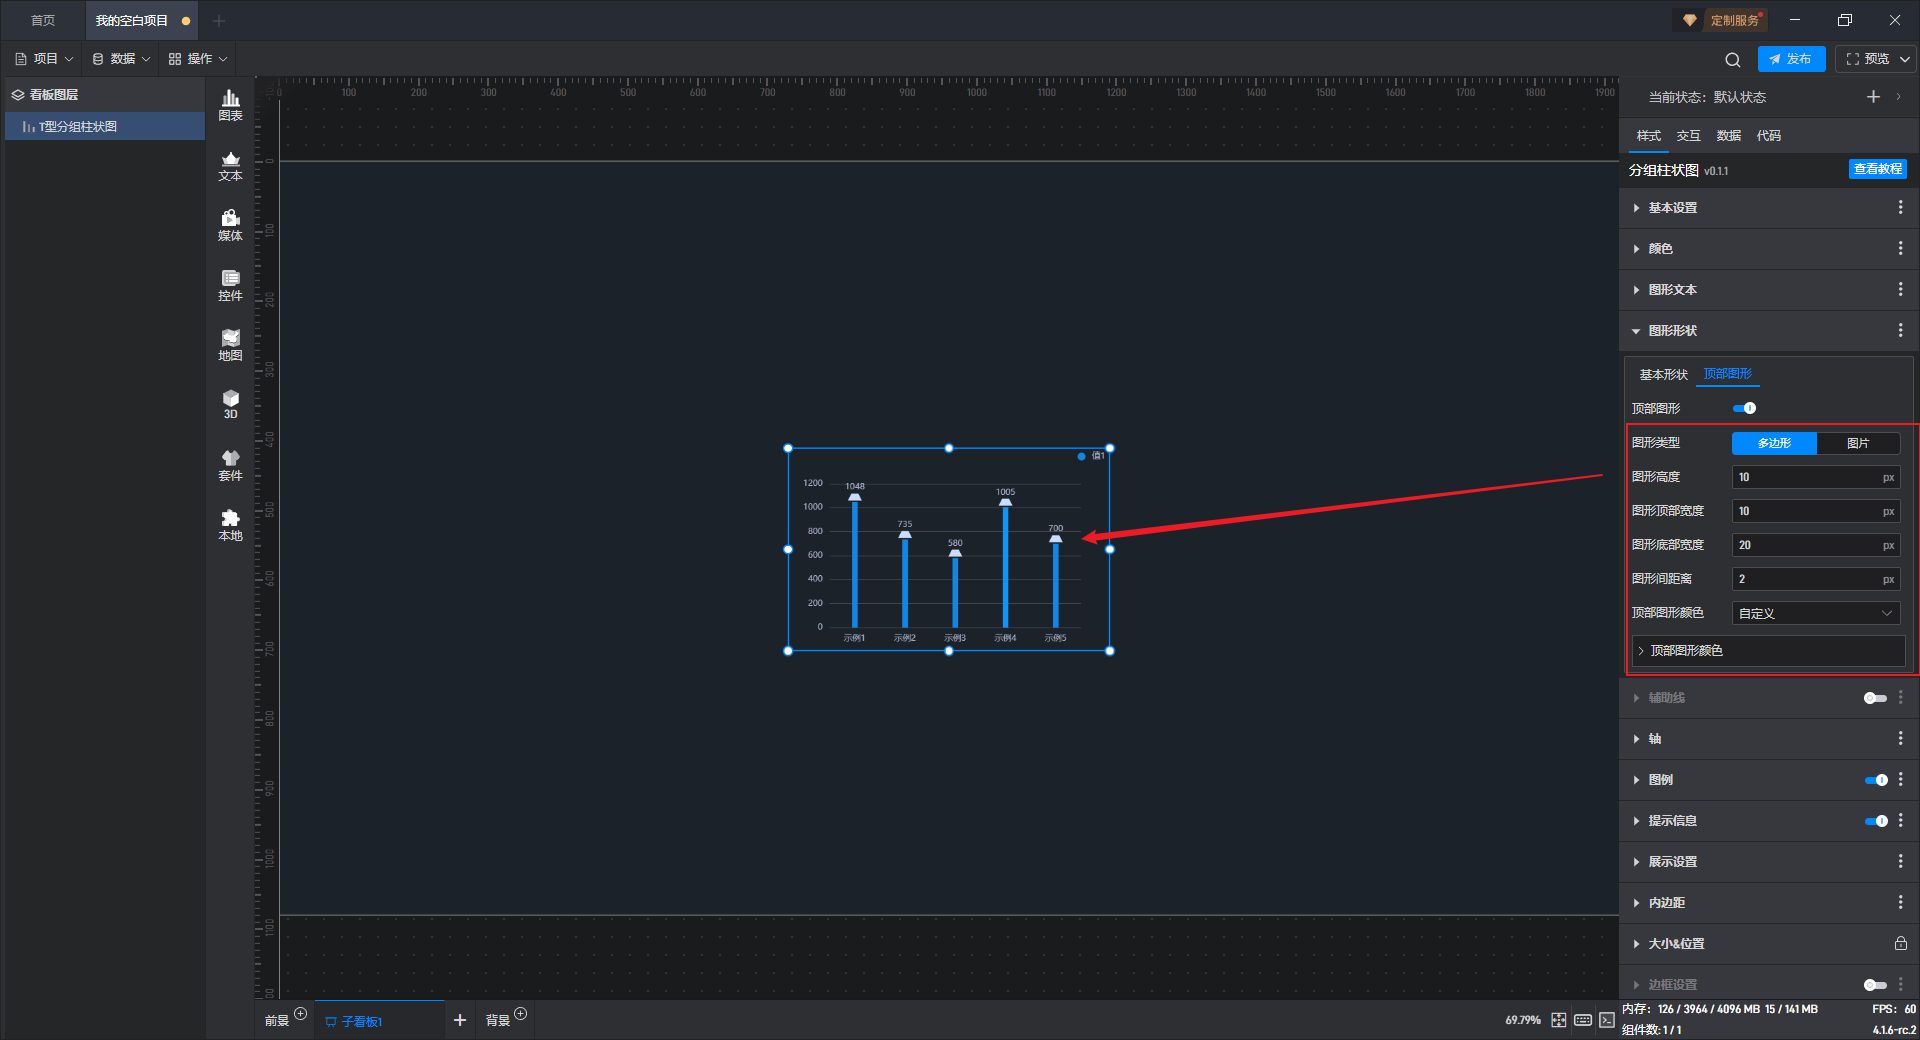Open the 媒体 media components panel
The width and height of the screenshot is (1920, 1040).
(230, 225)
